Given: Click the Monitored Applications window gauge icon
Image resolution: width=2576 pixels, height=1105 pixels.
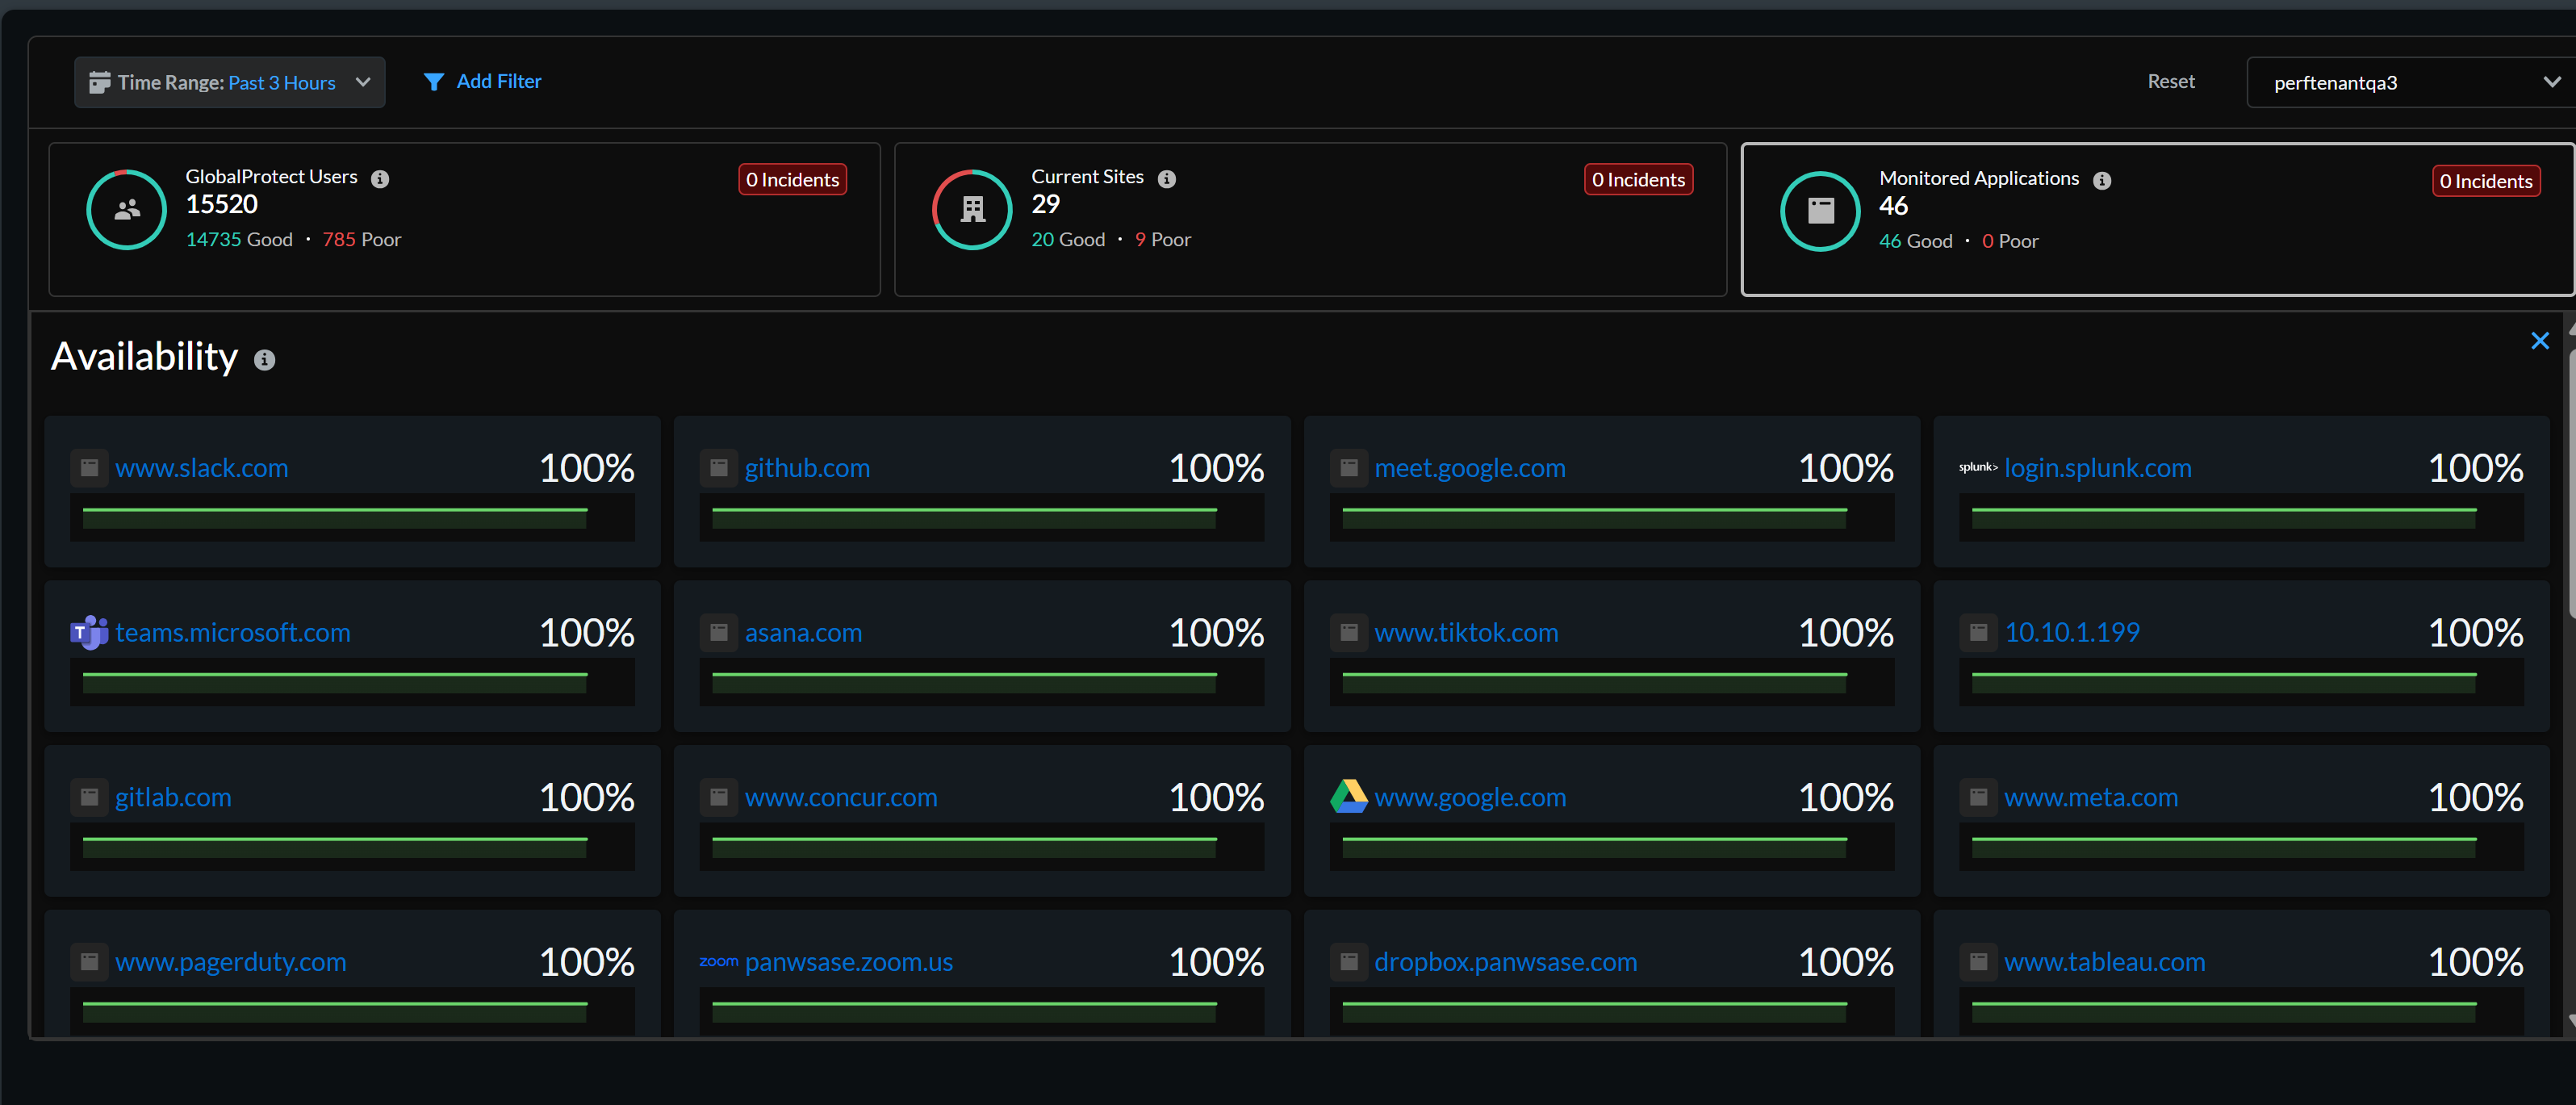Looking at the screenshot, I should [1820, 212].
